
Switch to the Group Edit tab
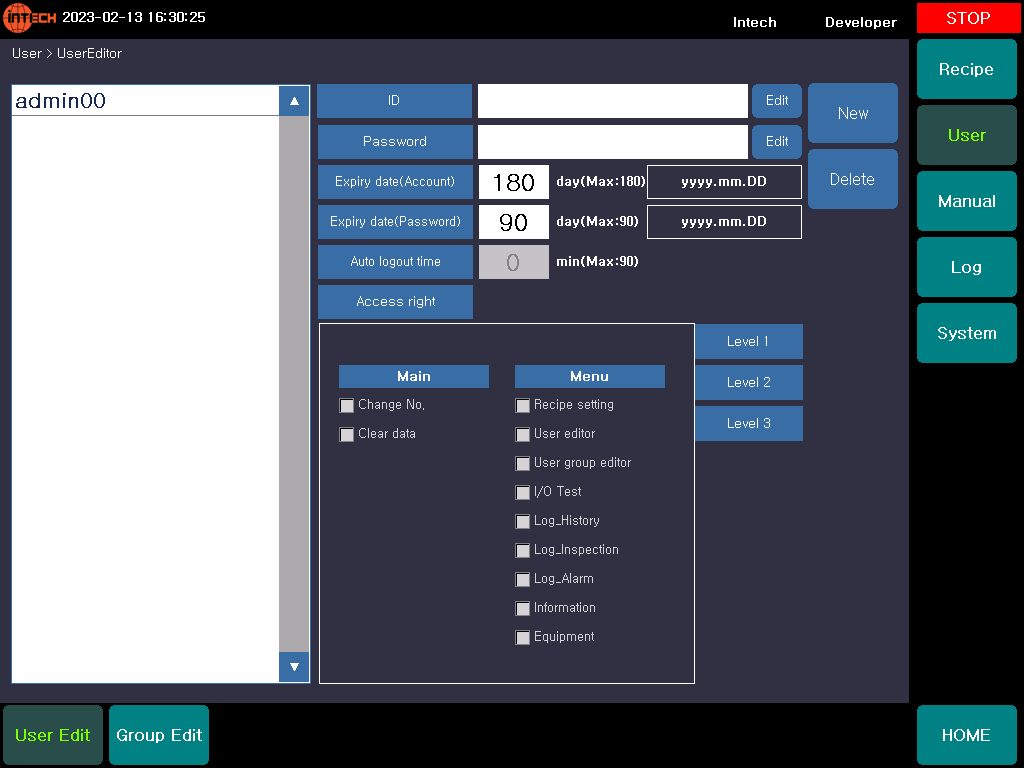[159, 735]
